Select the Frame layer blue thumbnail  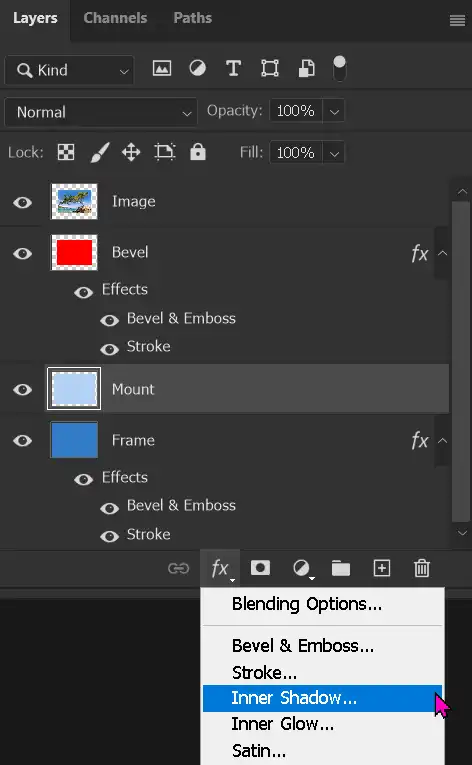[74, 440]
